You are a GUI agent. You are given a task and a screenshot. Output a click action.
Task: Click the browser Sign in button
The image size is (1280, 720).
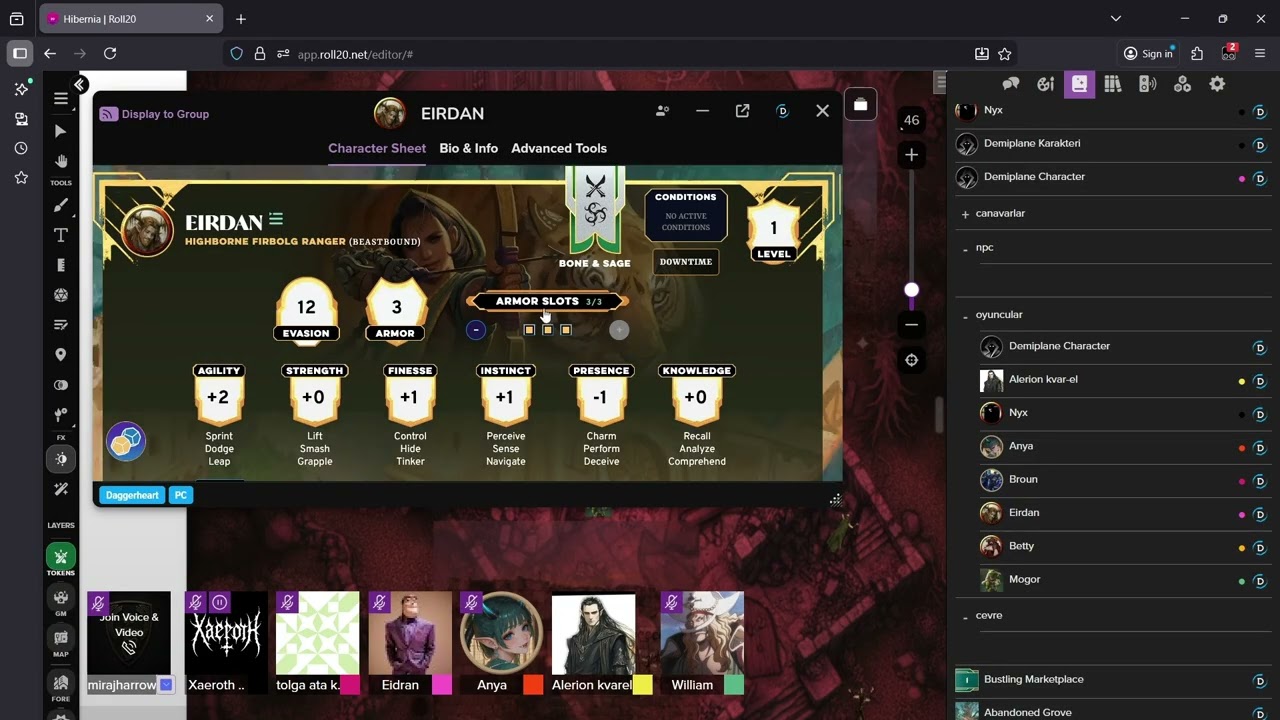click(x=1148, y=54)
